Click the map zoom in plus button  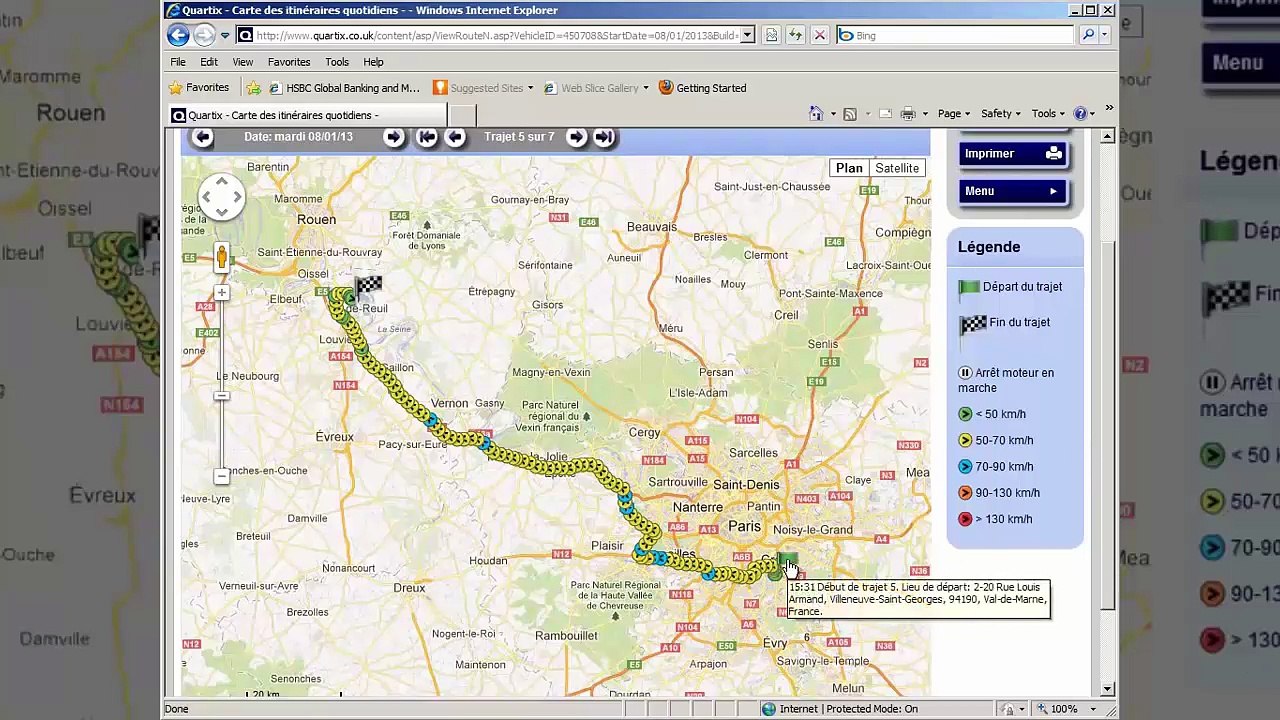(222, 293)
